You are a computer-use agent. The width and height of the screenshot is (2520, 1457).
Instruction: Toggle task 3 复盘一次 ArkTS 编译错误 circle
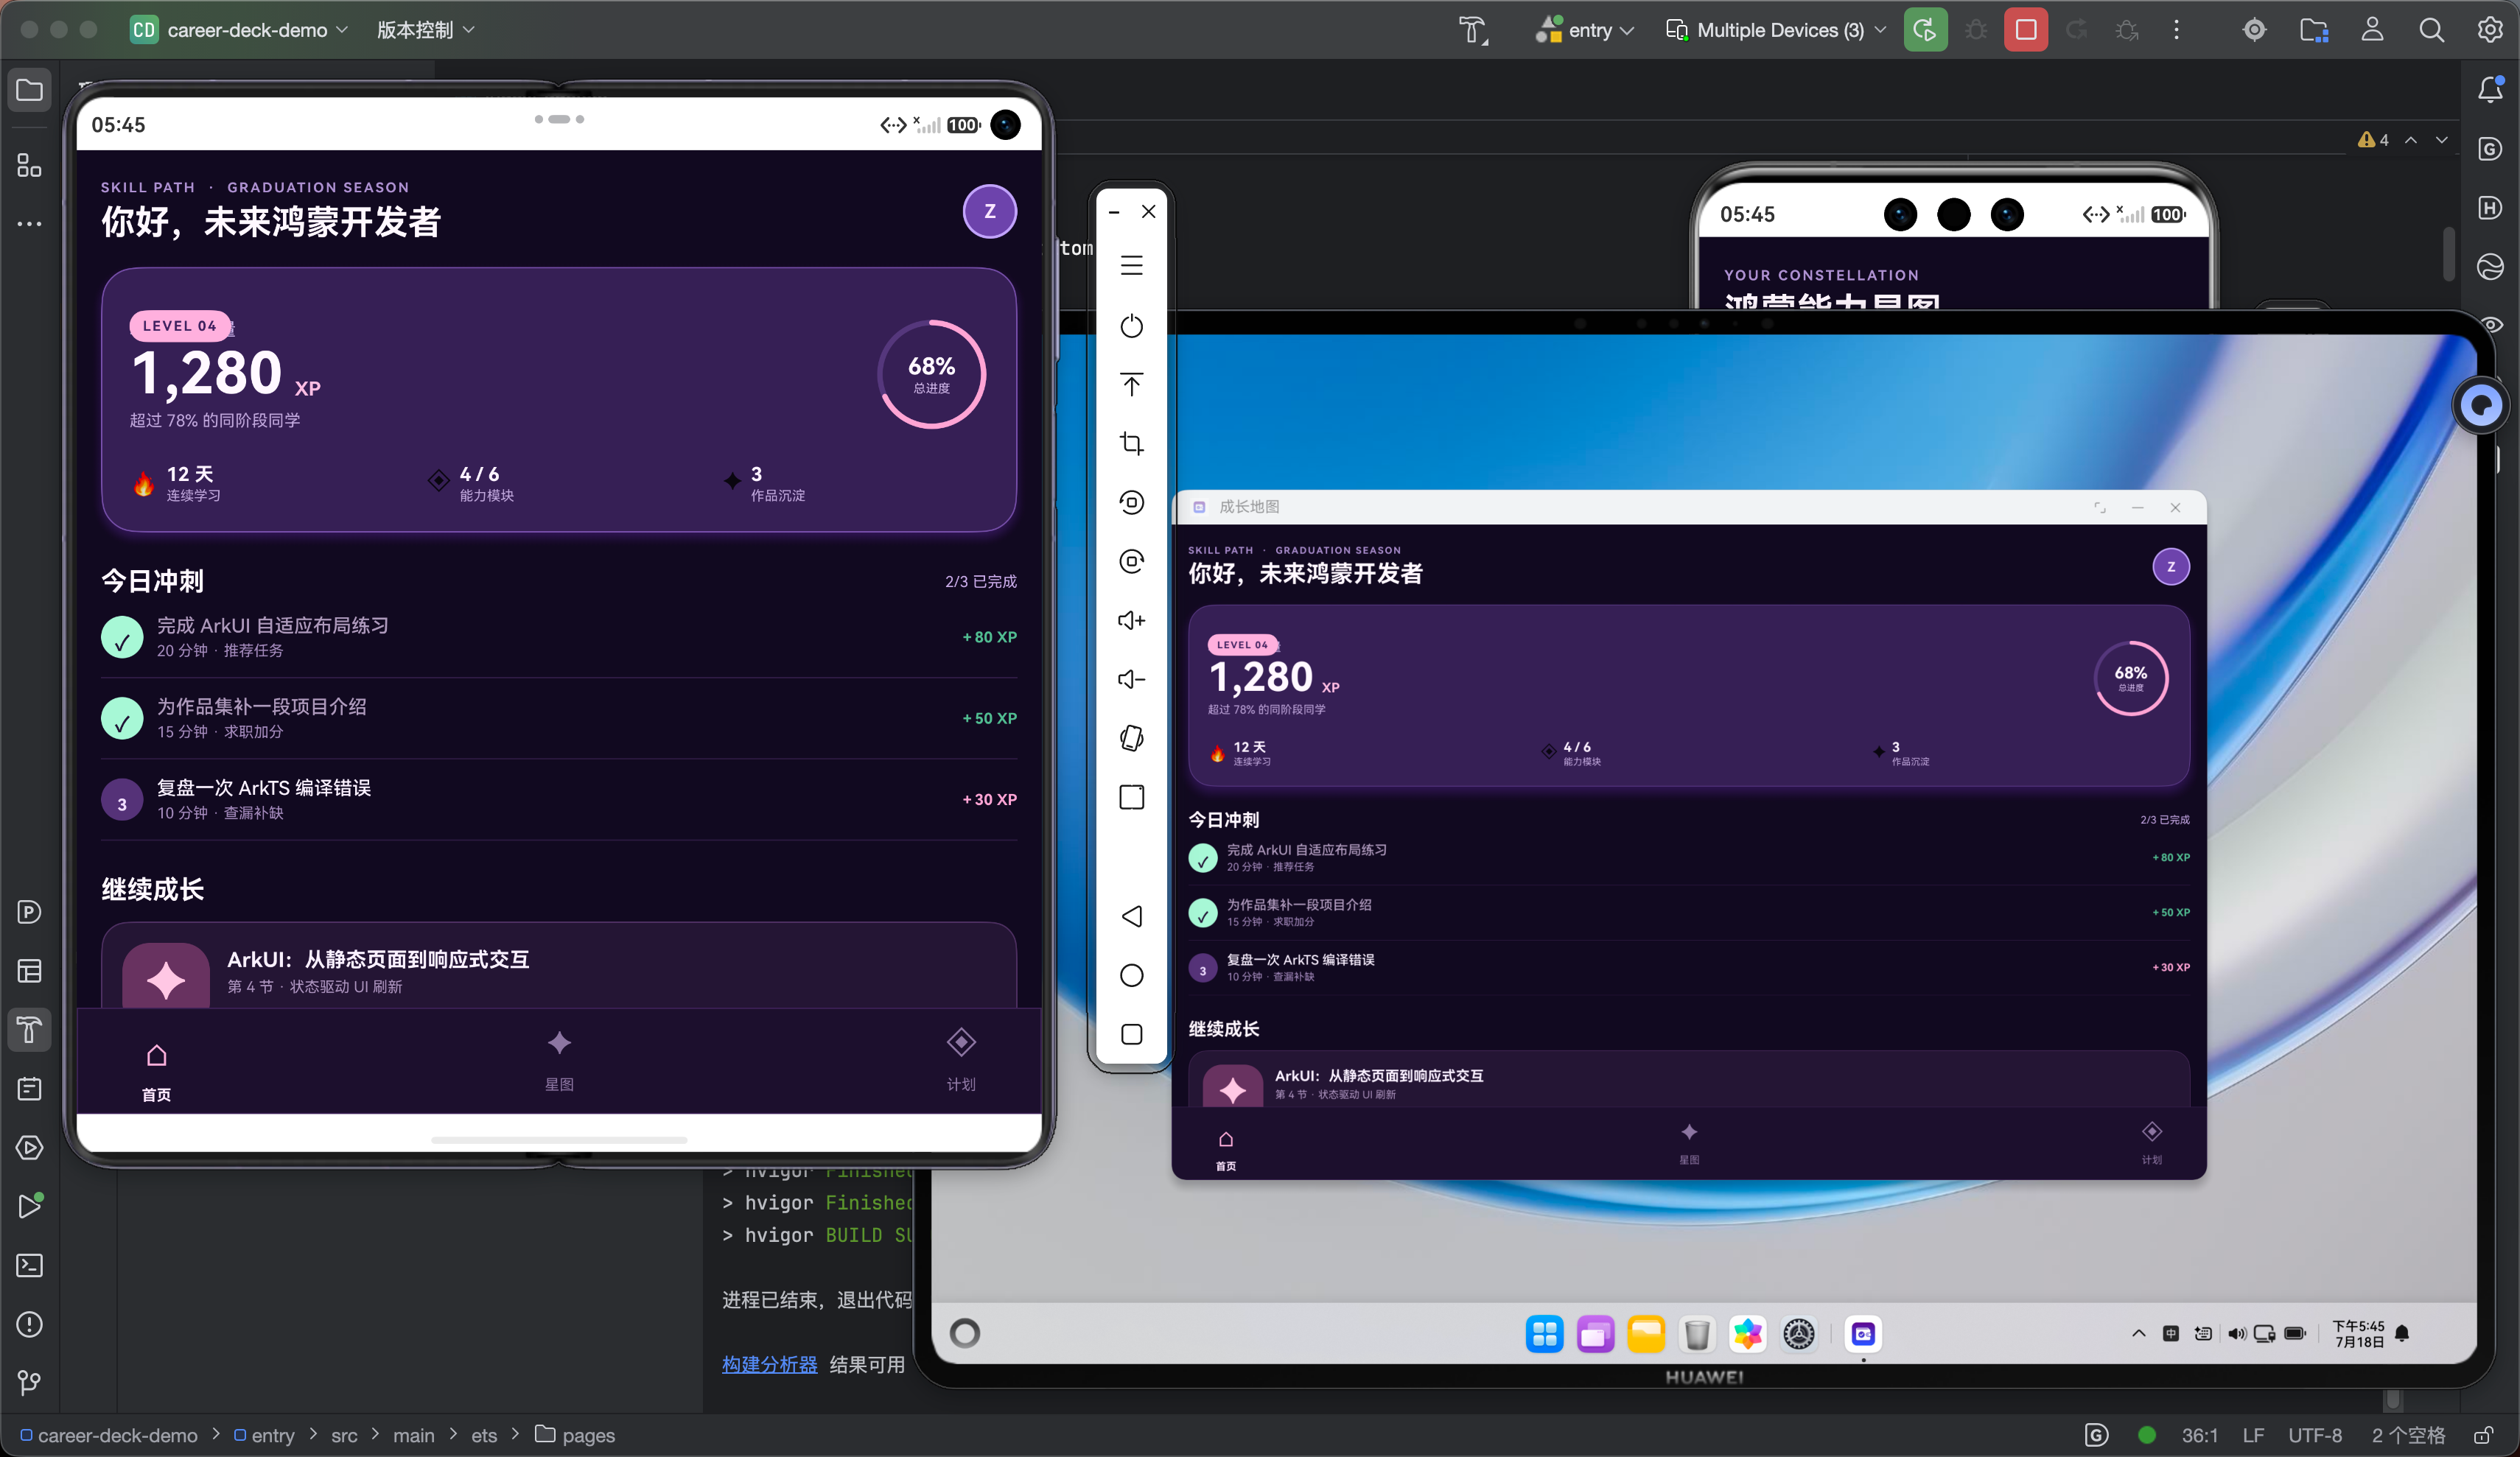[x=122, y=801]
